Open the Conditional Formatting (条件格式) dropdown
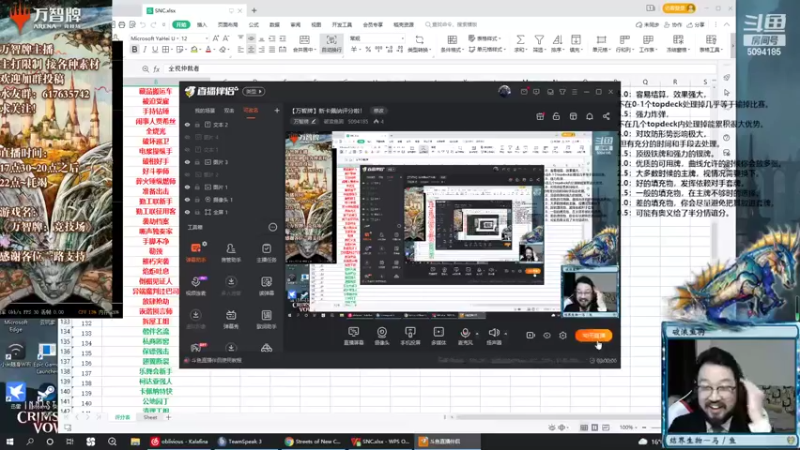Screen dimensions: 800x450 (451, 43)
